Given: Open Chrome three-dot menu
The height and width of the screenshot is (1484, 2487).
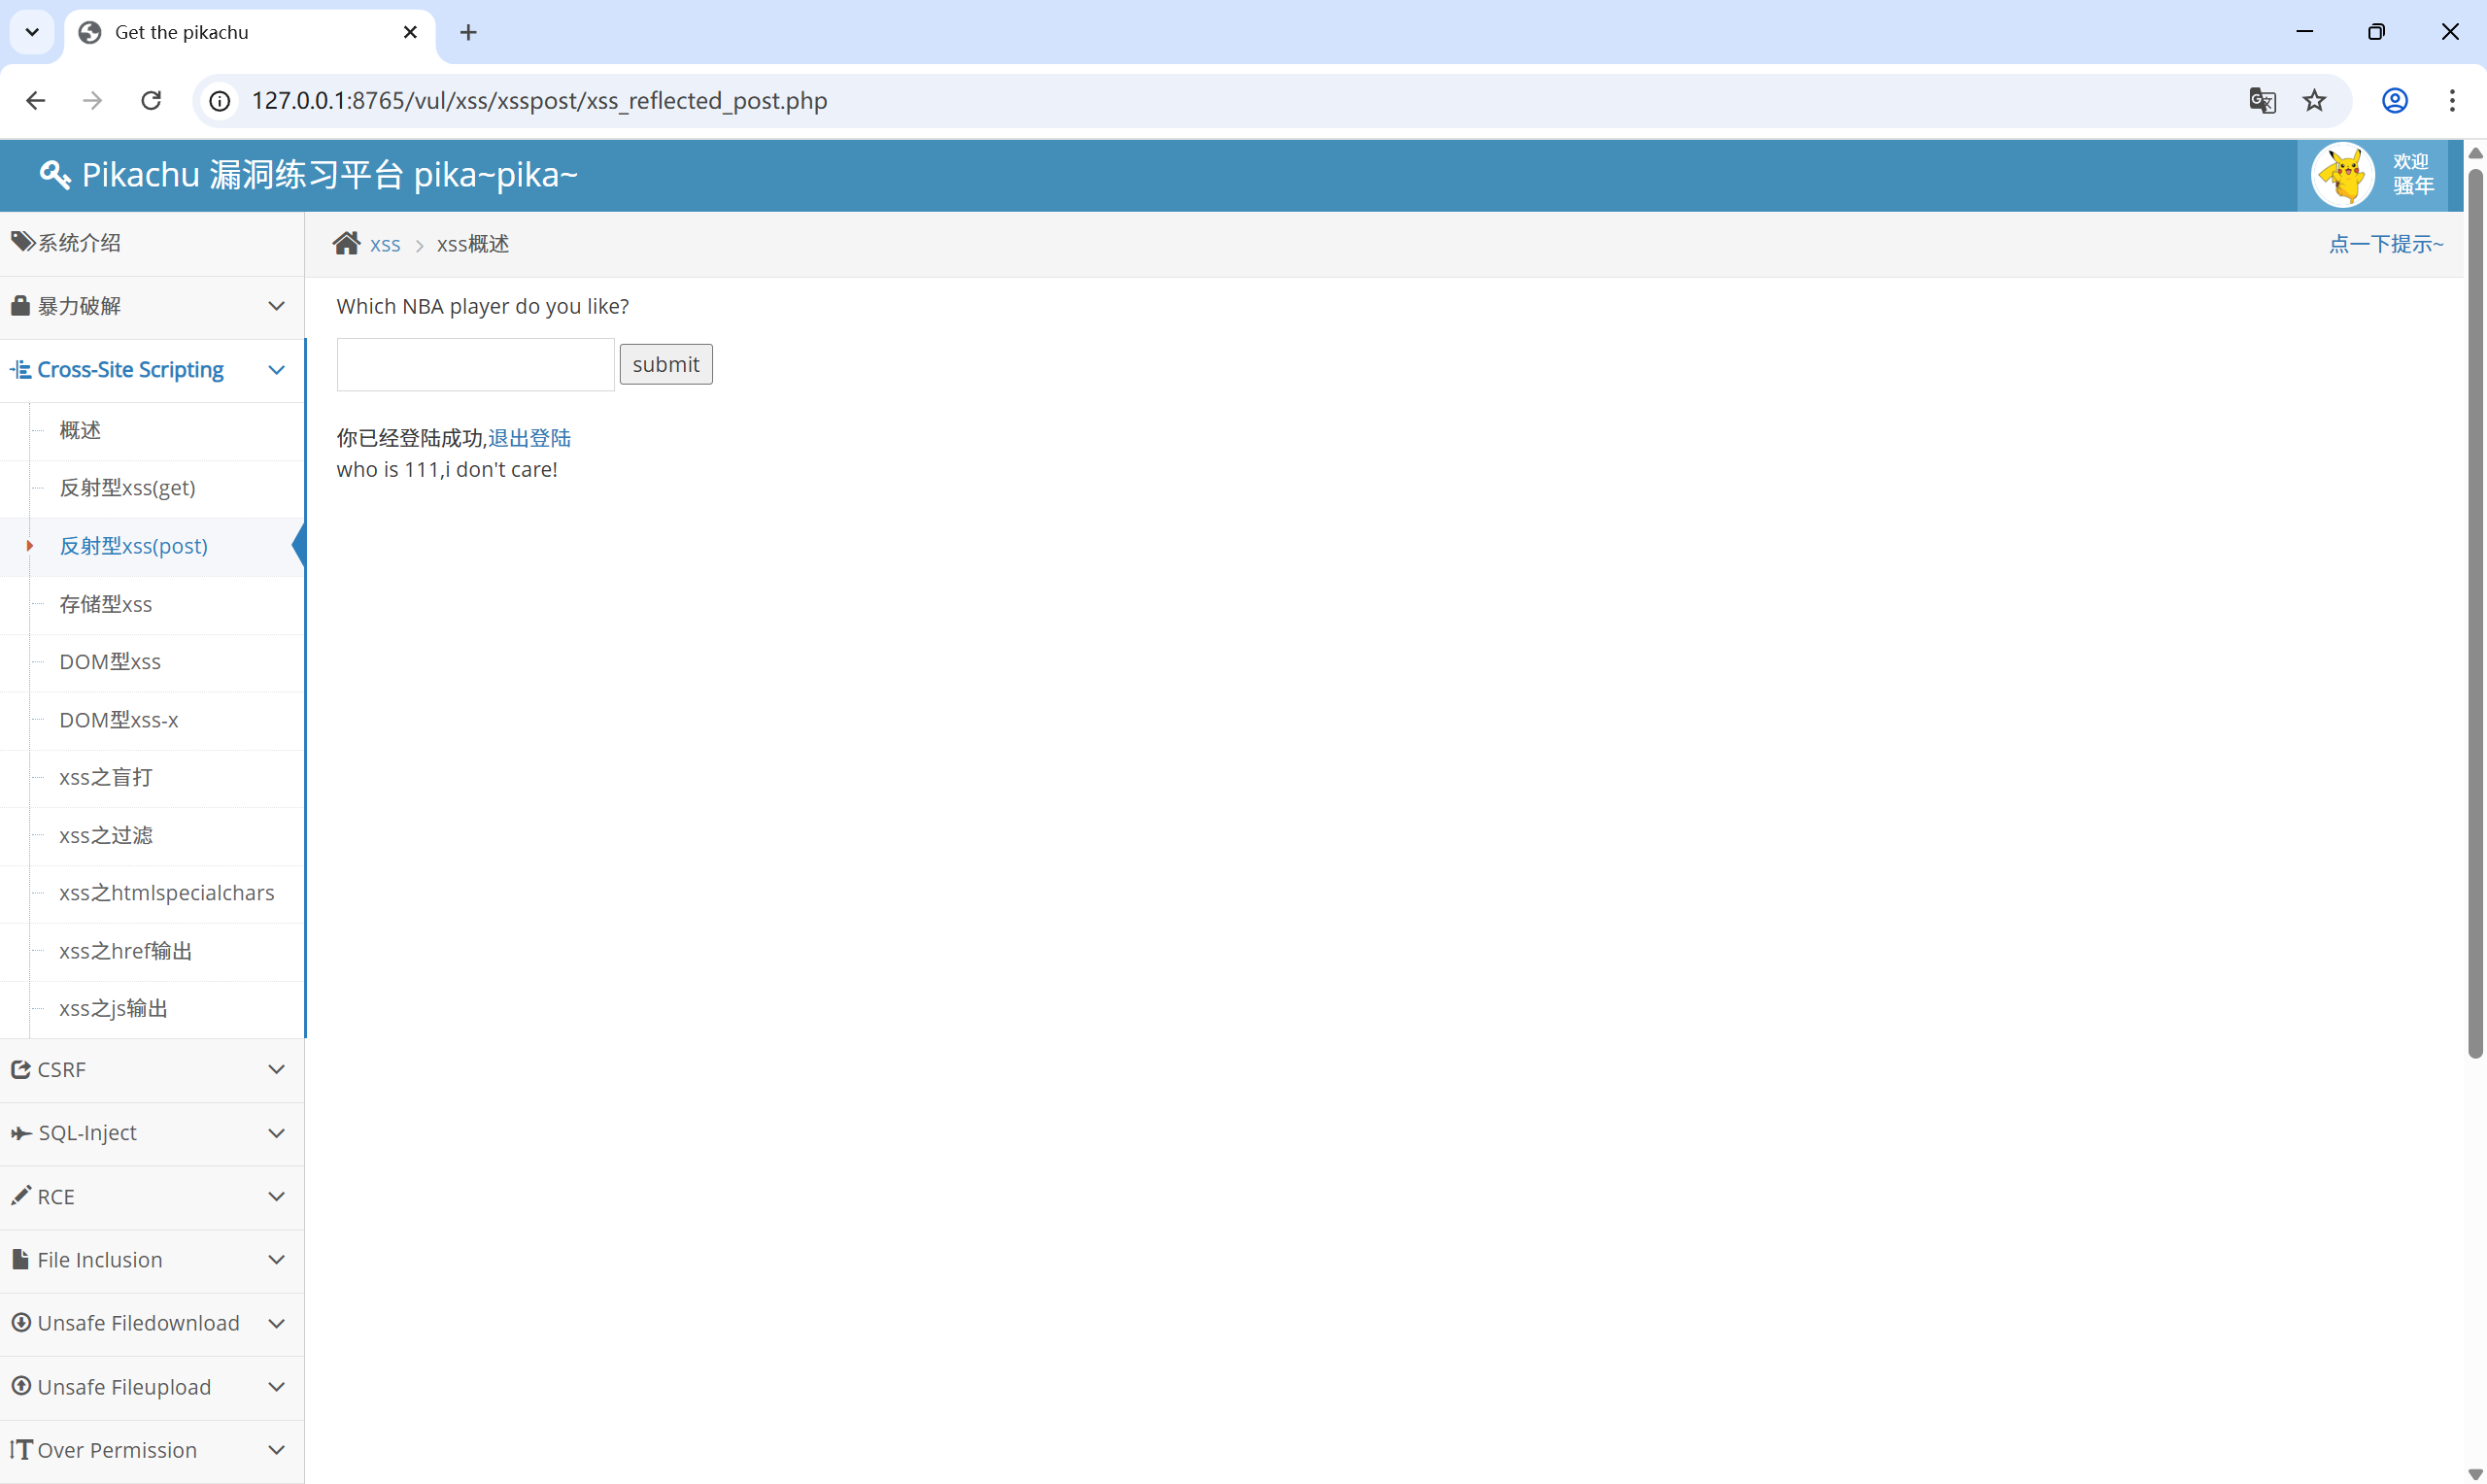Looking at the screenshot, I should coord(2451,101).
